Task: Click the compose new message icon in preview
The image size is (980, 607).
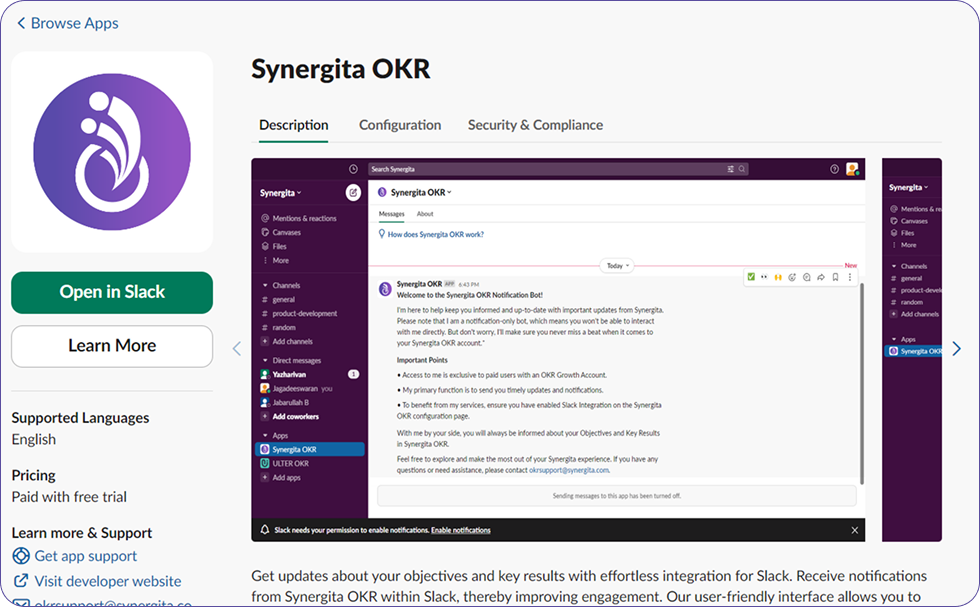Action: 353,192
